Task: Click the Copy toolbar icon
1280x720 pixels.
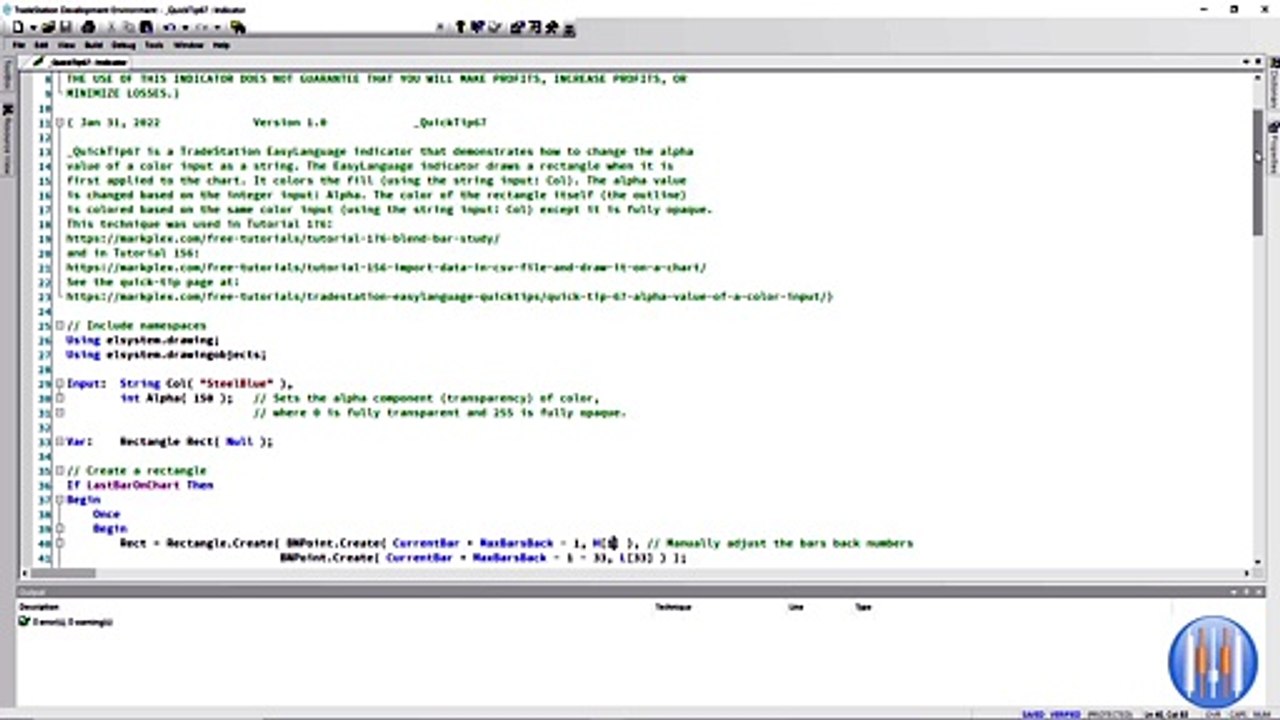Action: point(128,27)
